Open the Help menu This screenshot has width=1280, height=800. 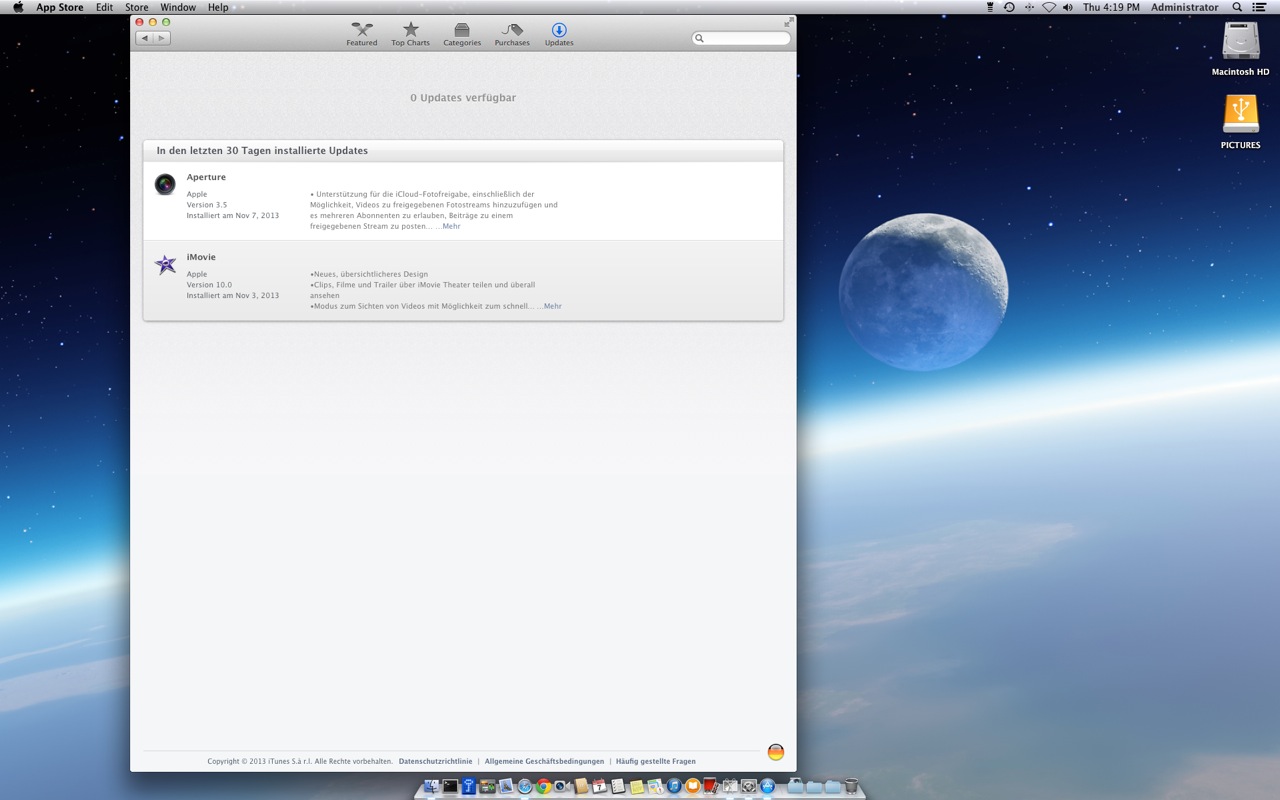[x=218, y=7]
